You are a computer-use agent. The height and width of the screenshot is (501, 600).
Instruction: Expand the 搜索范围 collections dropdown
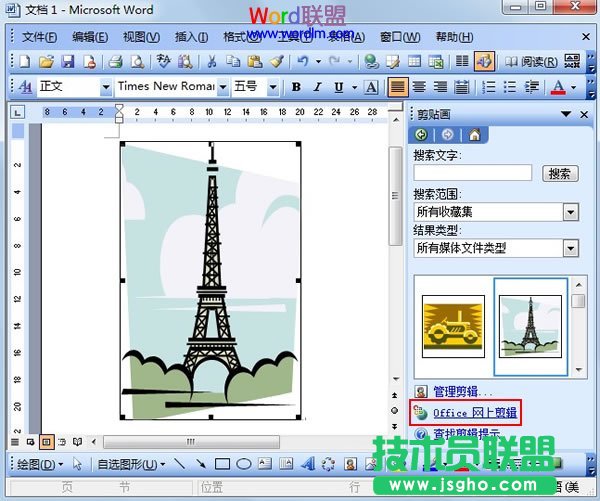coord(570,212)
